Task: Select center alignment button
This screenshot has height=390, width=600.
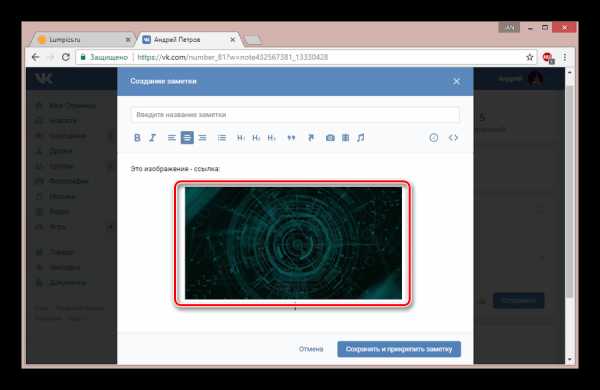Action: tap(187, 138)
